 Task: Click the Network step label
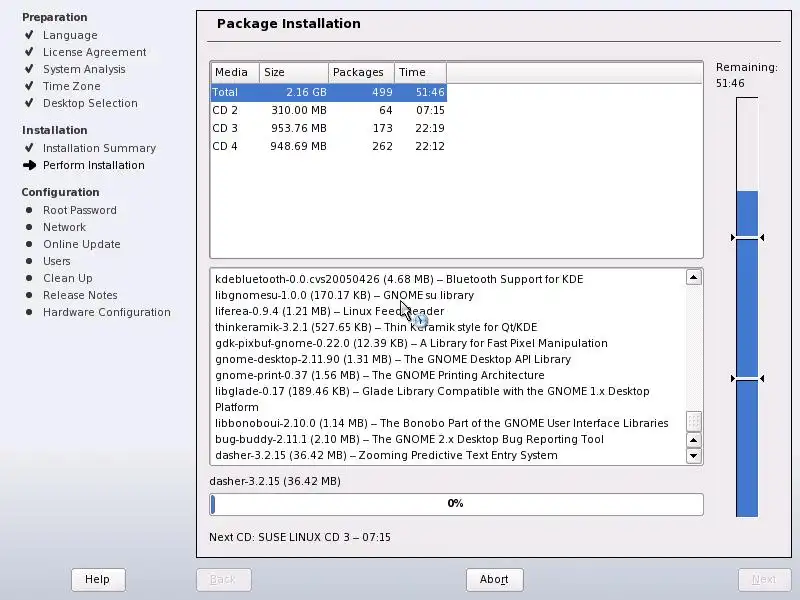coord(64,227)
